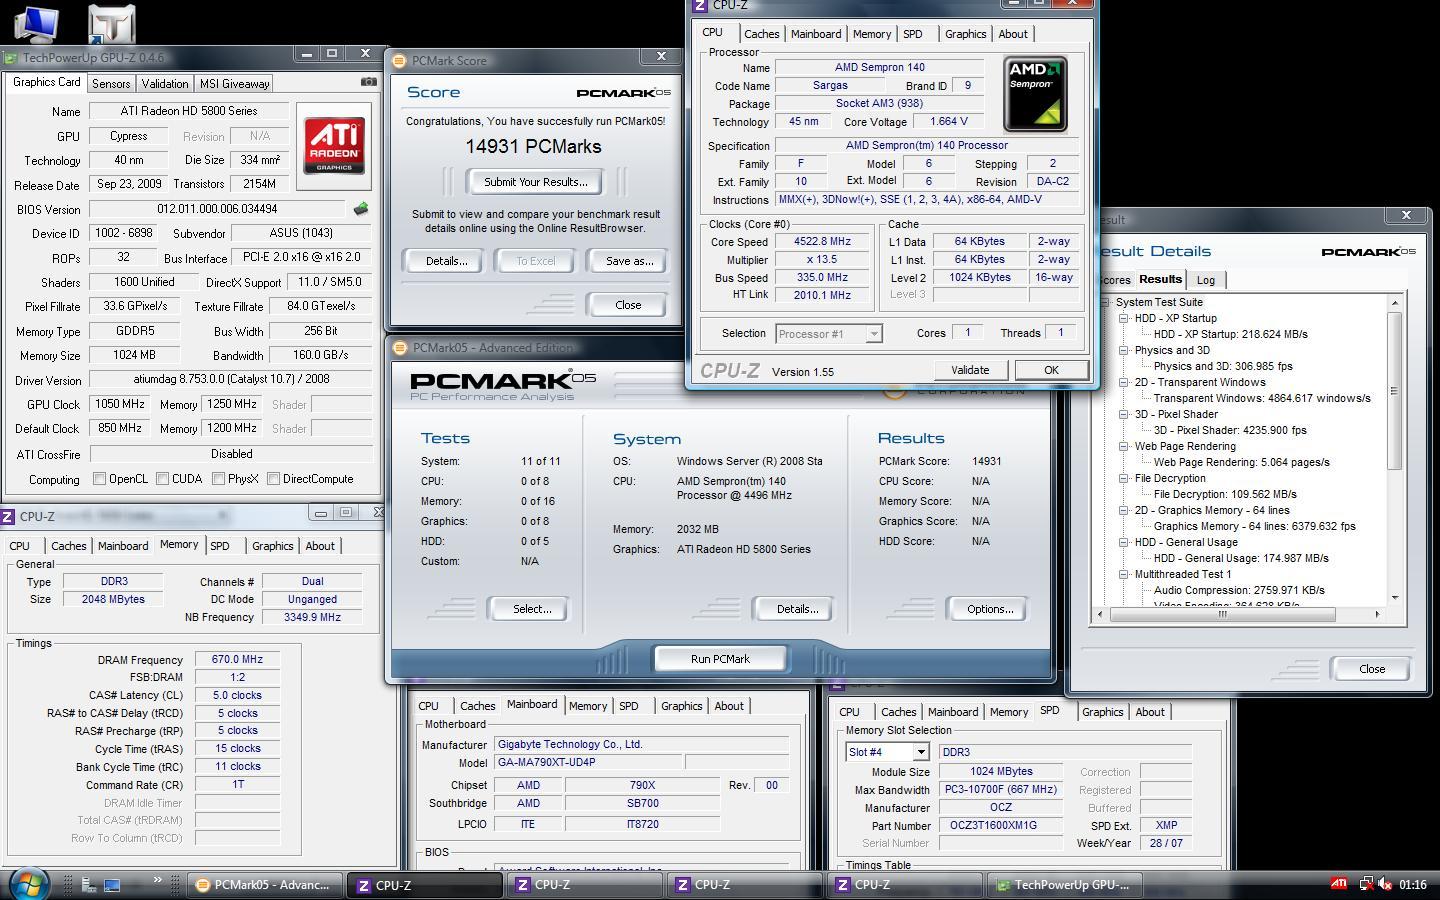Click the ATI Radeon logo in GPU-Z
This screenshot has height=900, width=1440.
pyautogui.click(x=334, y=146)
